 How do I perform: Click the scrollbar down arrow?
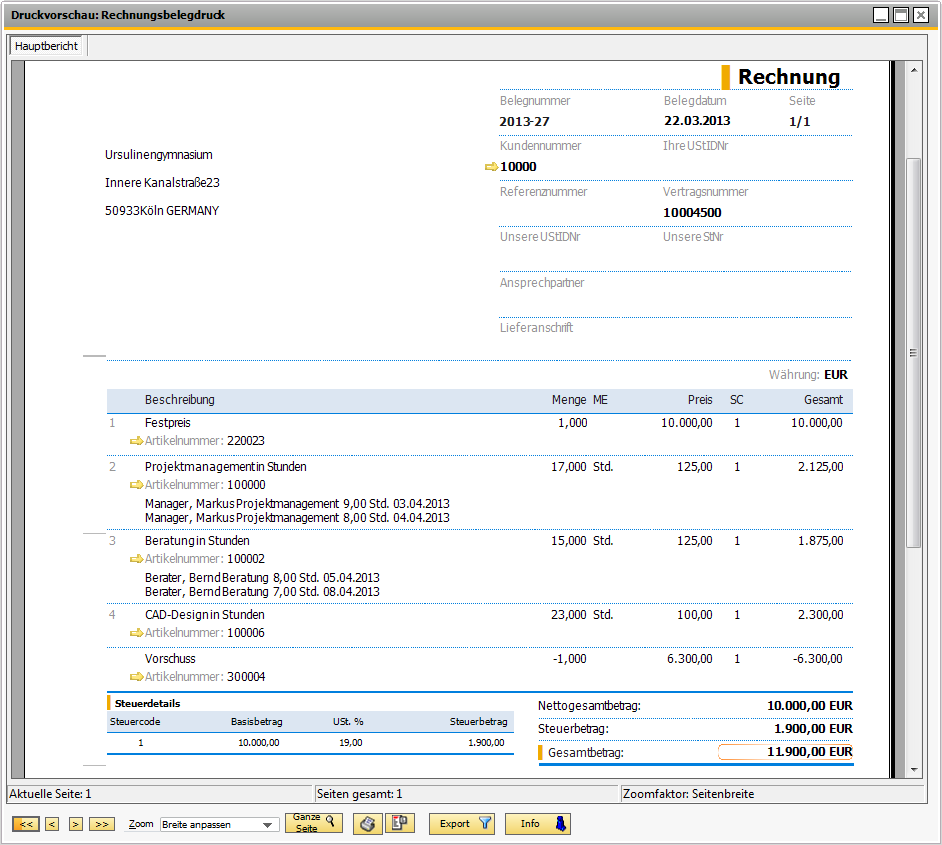point(913,769)
